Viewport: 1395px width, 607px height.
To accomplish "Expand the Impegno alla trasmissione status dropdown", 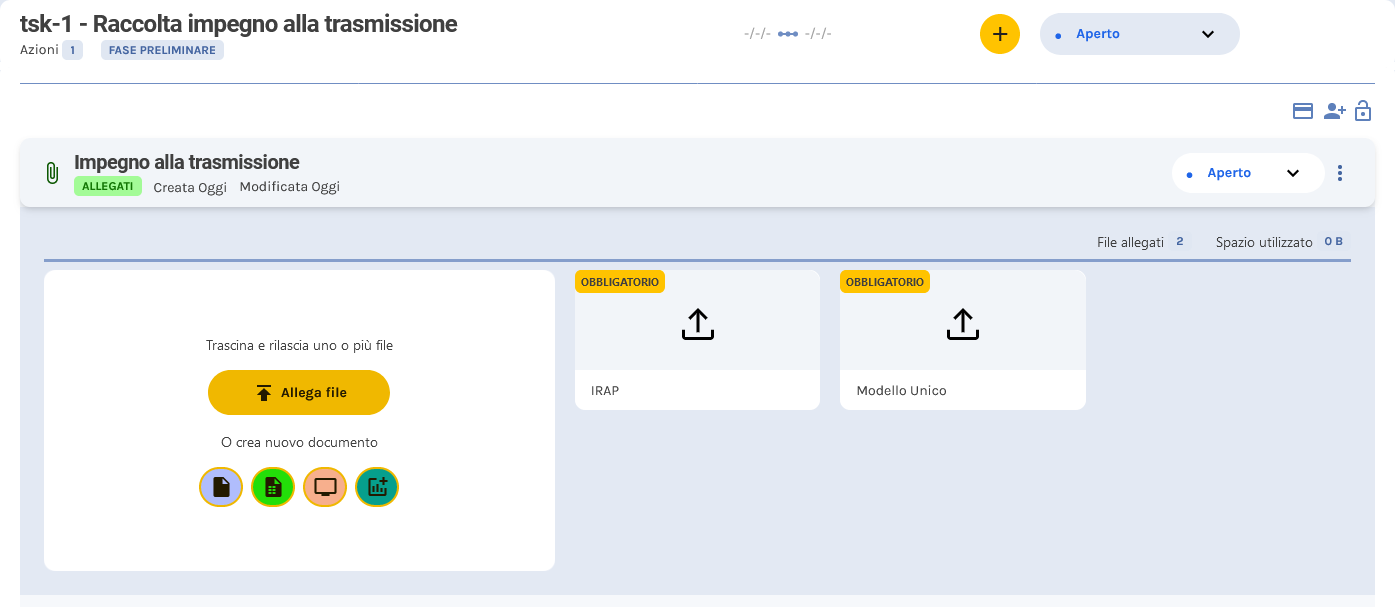I will coord(1247,172).
